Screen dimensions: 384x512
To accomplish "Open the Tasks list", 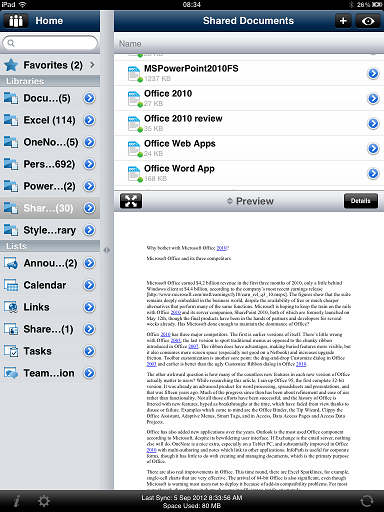I will pos(50,351).
